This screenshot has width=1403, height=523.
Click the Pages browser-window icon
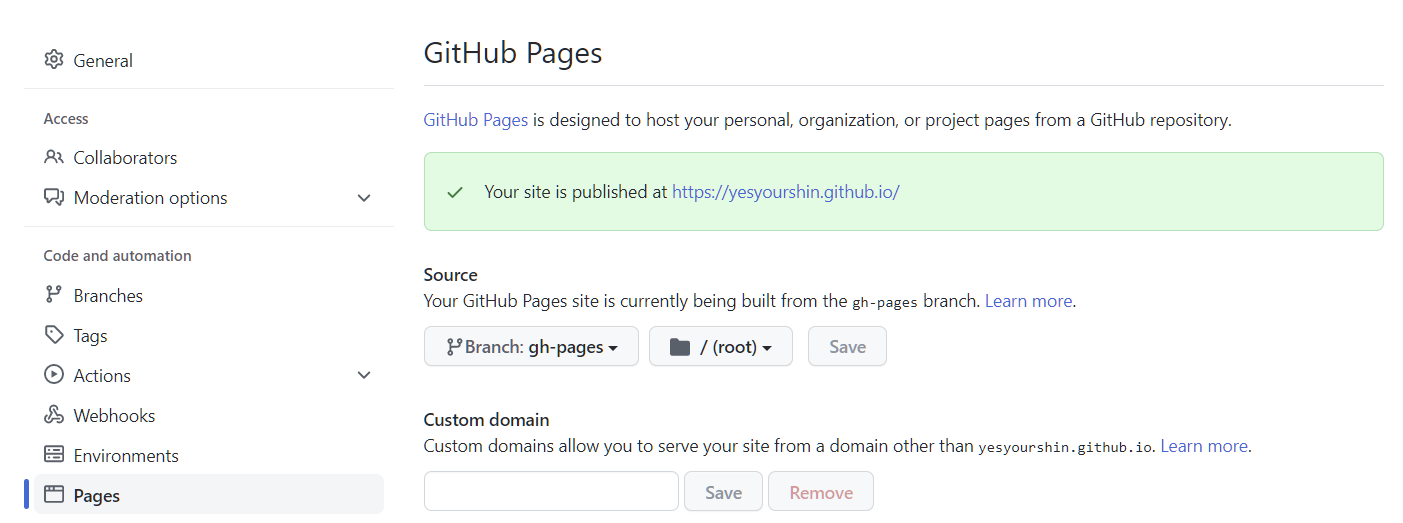[x=54, y=495]
